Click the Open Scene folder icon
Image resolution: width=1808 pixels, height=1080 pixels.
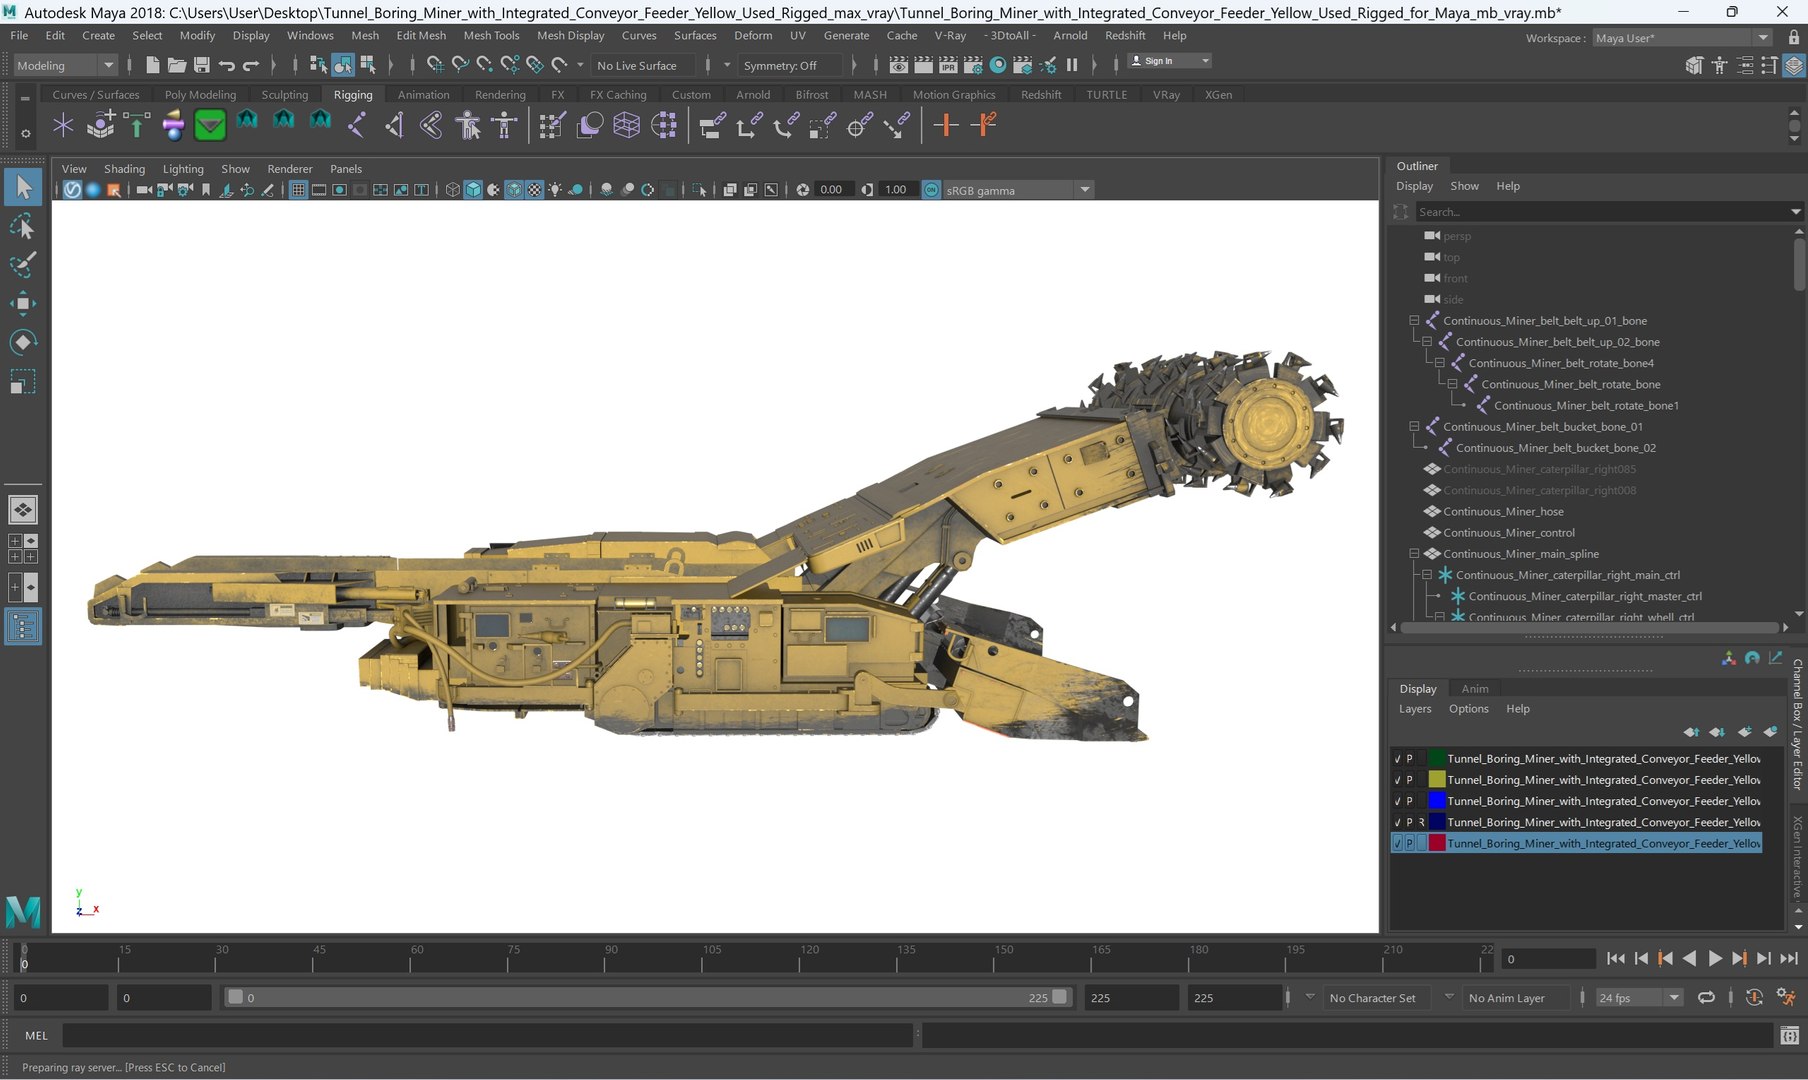177,65
